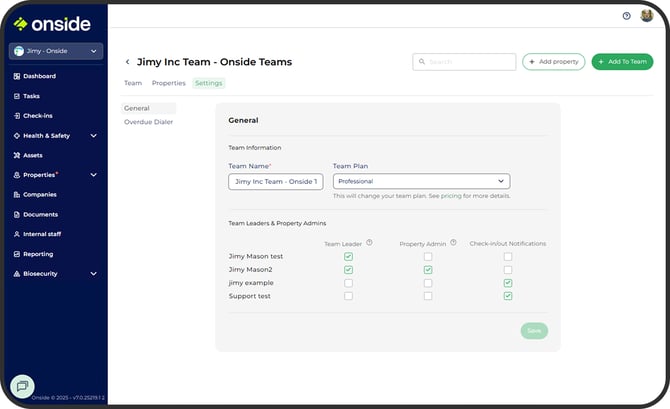Expand the Properties menu chevron
This screenshot has height=409, width=670.
tap(94, 175)
